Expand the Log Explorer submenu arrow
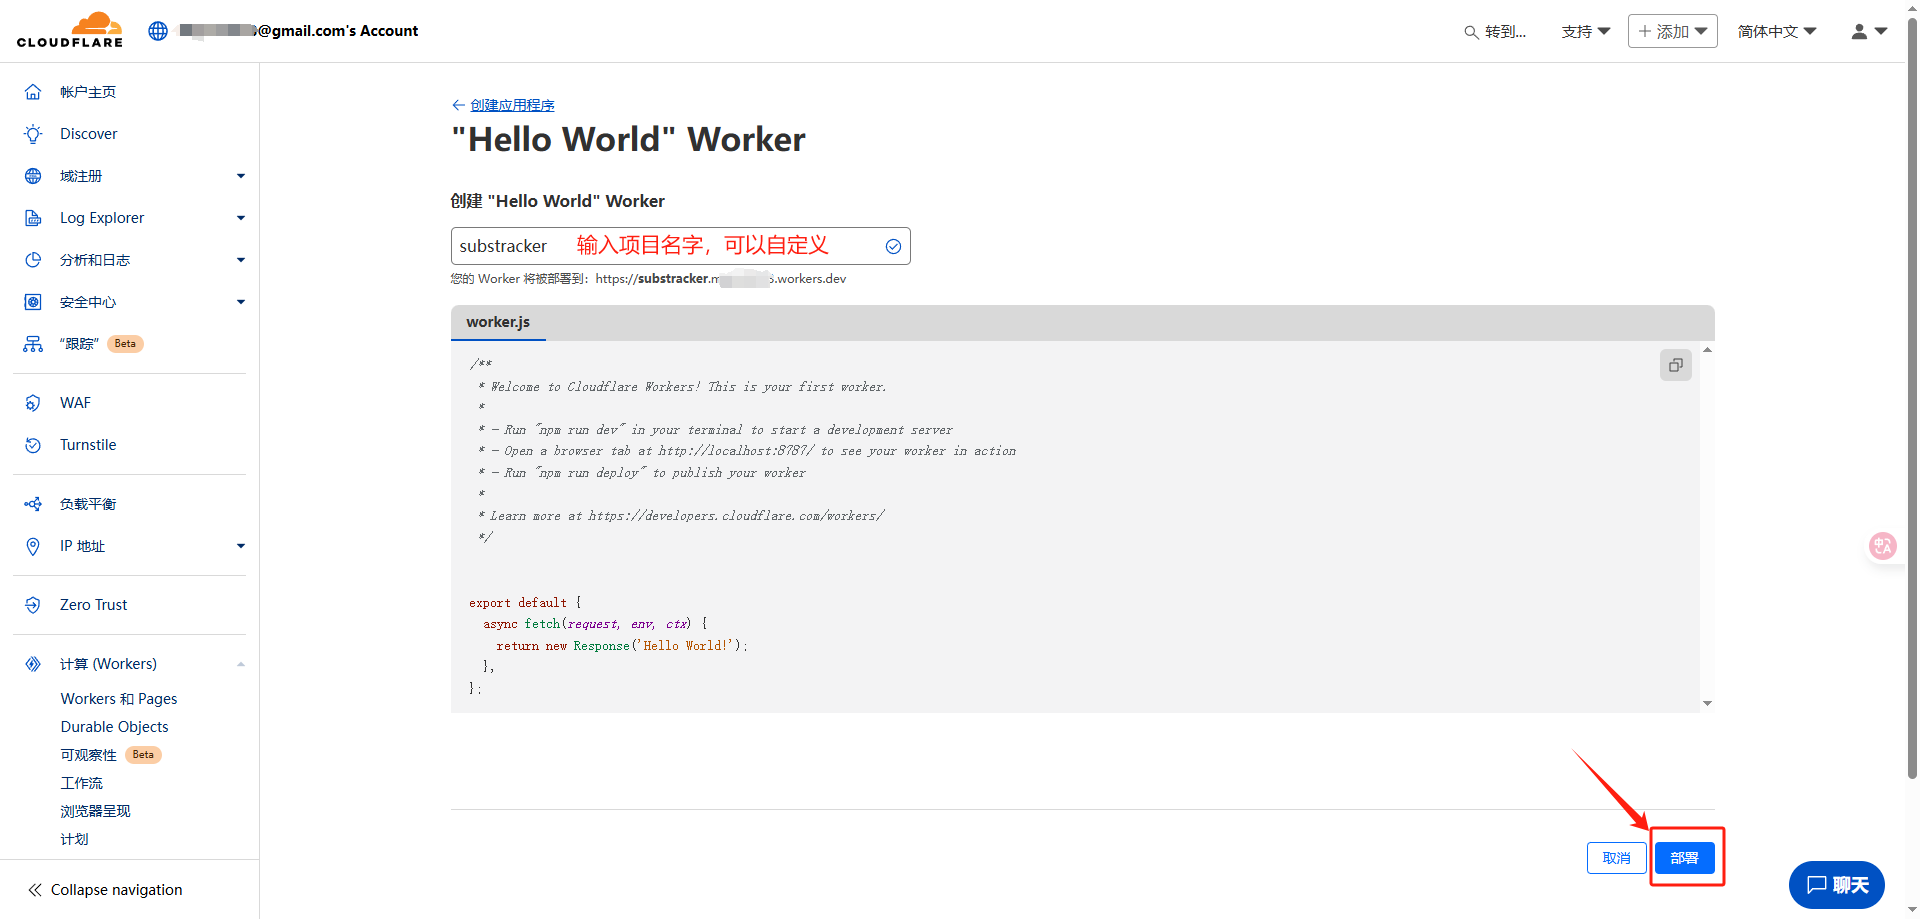The height and width of the screenshot is (919, 1920). pos(241,218)
